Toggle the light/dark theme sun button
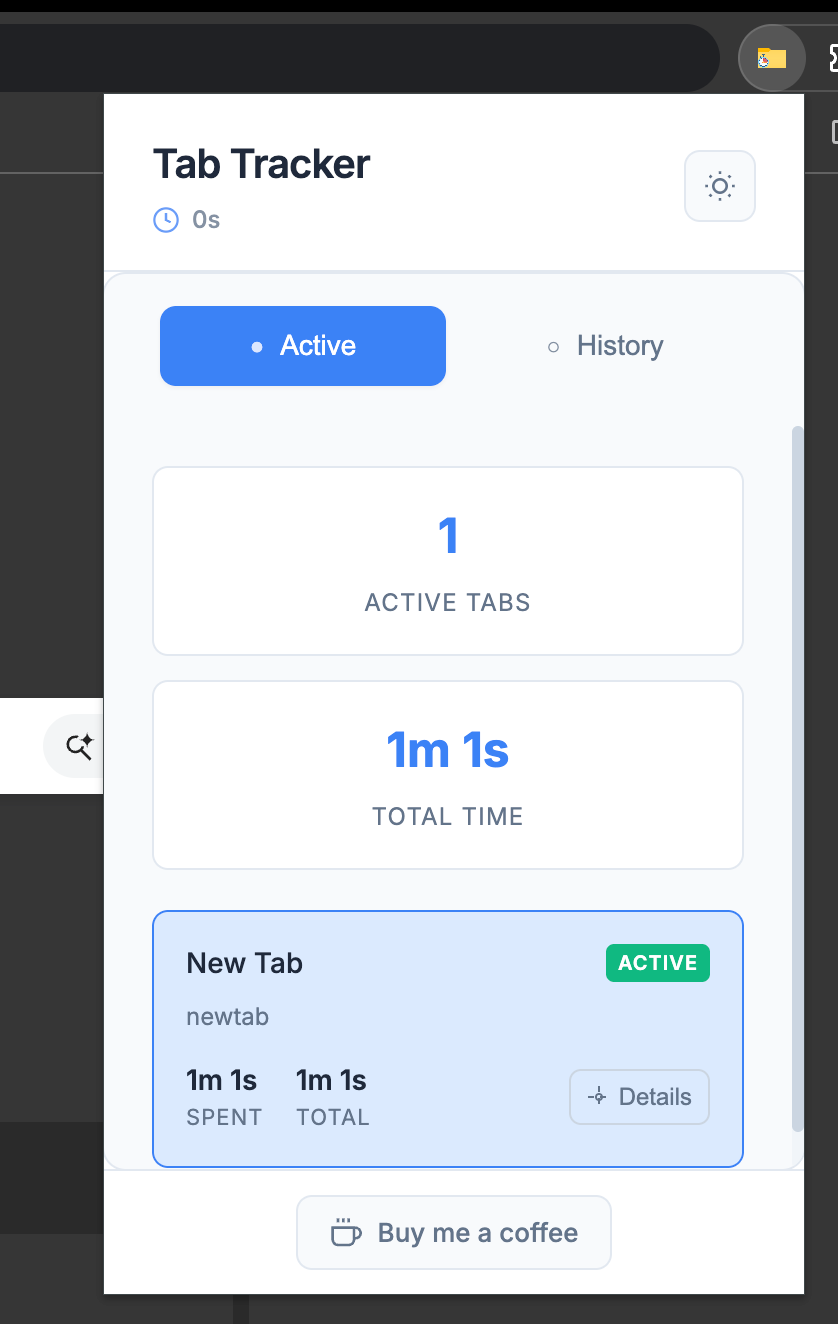This screenshot has height=1324, width=838. point(719,186)
